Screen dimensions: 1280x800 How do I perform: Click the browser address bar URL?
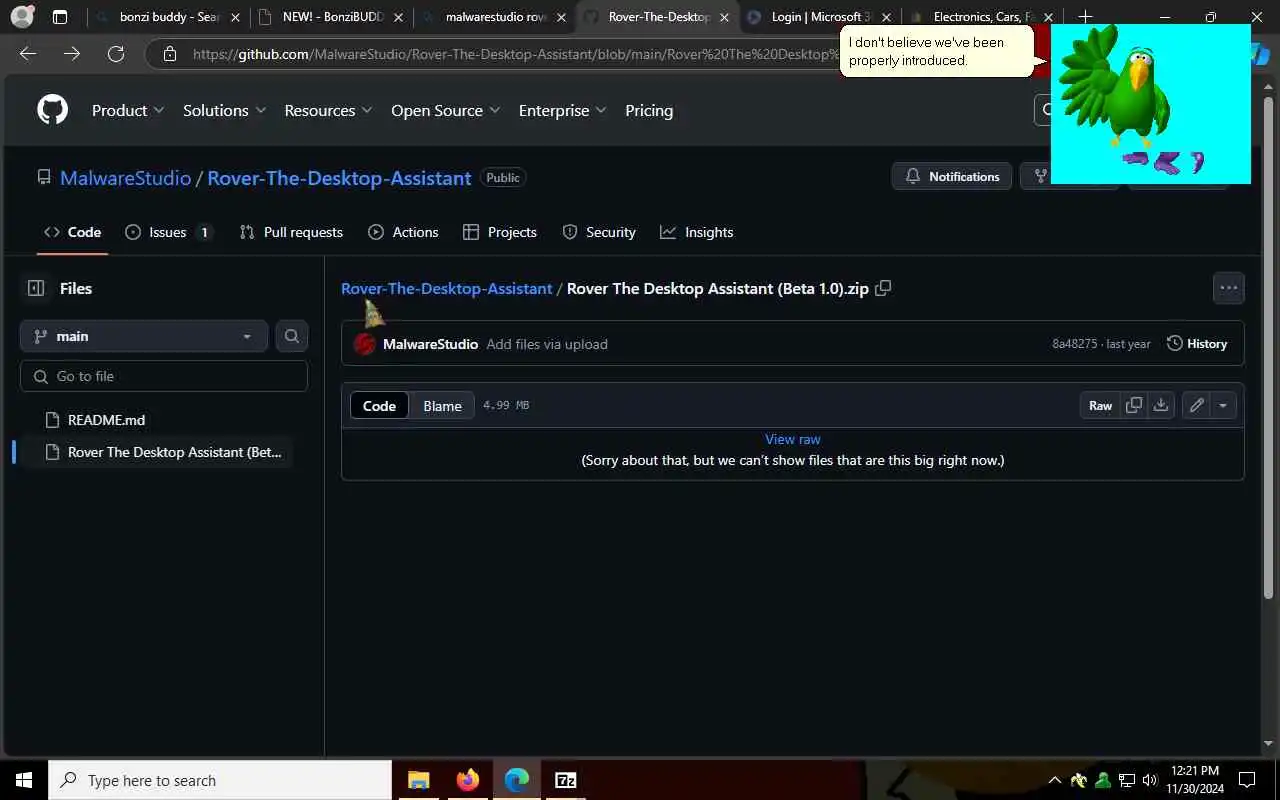point(515,54)
